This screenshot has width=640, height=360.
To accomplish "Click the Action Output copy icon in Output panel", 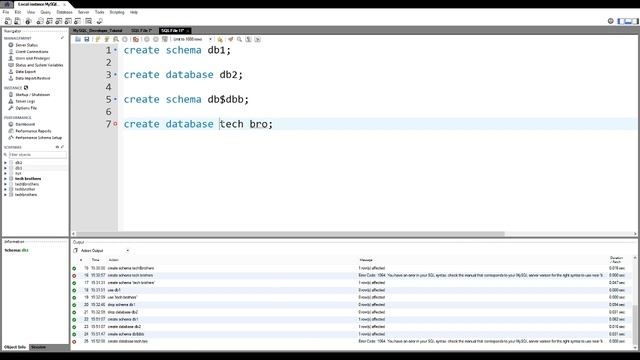I will pos(76,251).
